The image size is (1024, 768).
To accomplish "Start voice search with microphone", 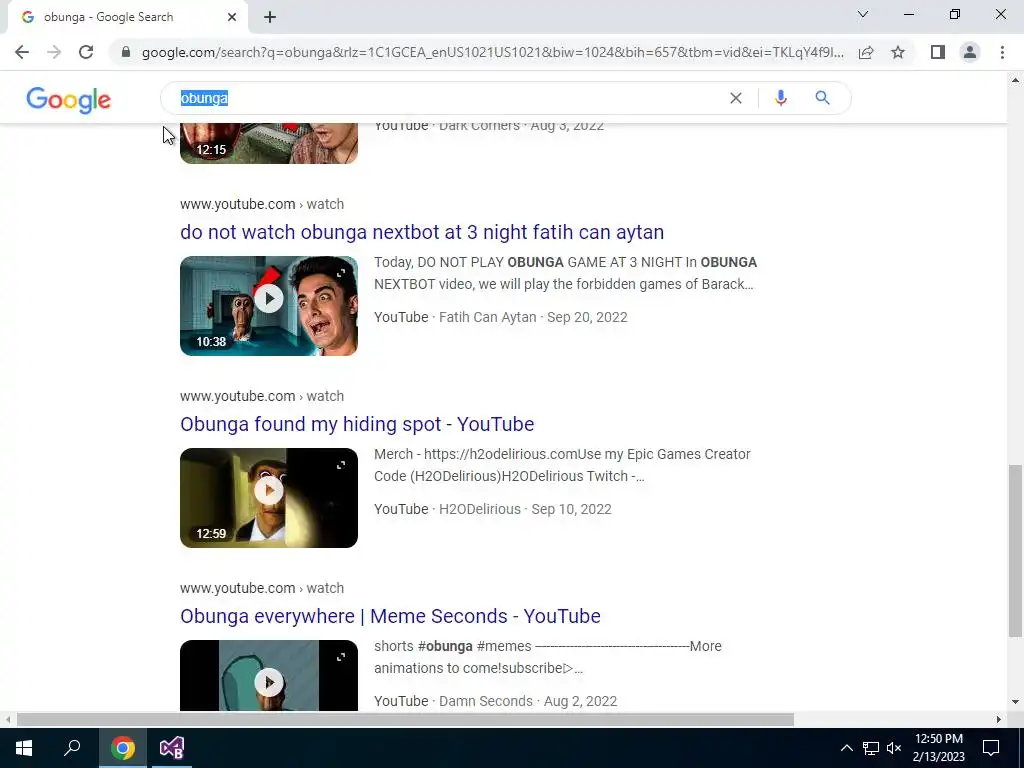I will pos(780,98).
